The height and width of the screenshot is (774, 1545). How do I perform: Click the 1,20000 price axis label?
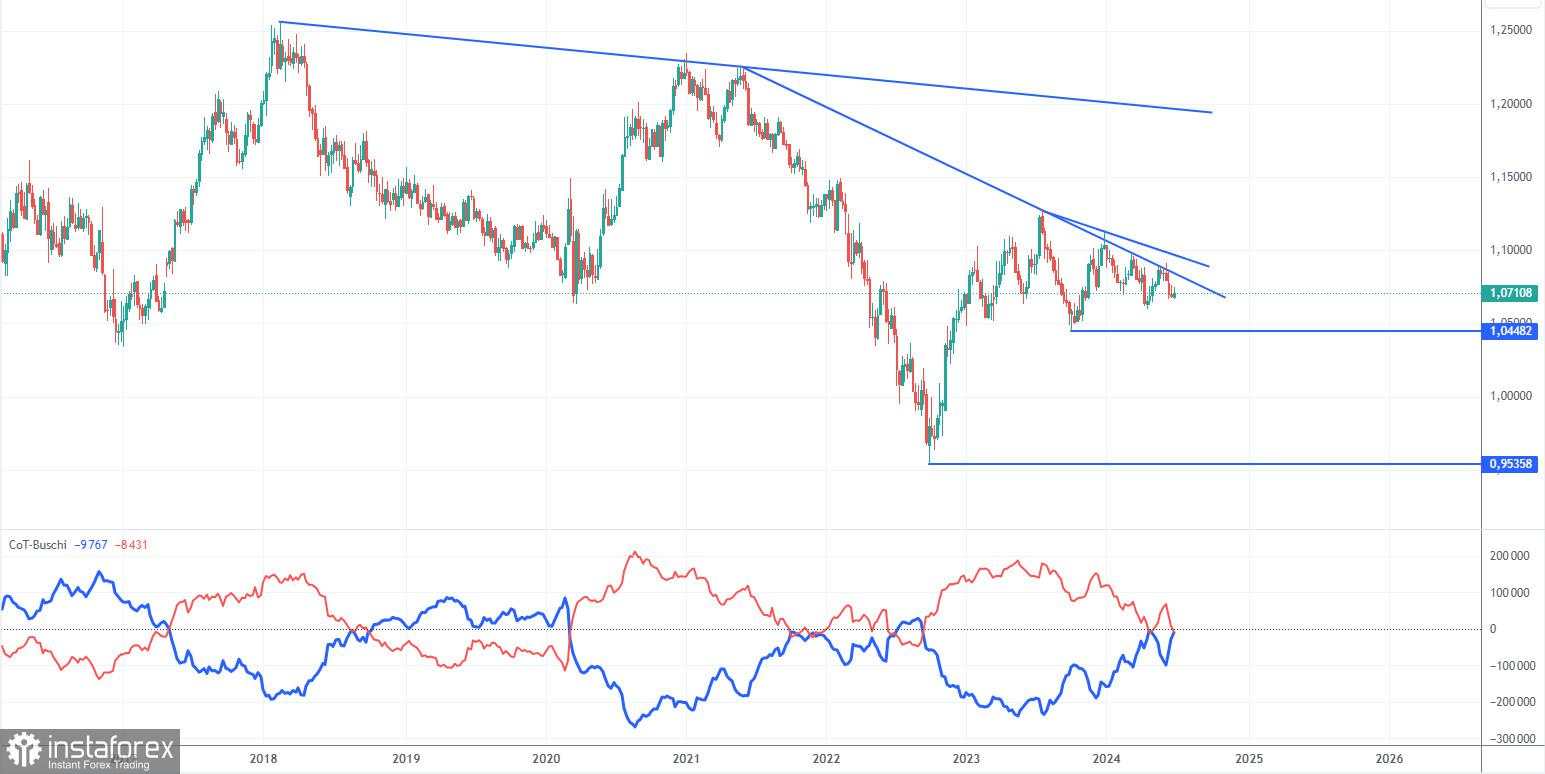(1510, 104)
